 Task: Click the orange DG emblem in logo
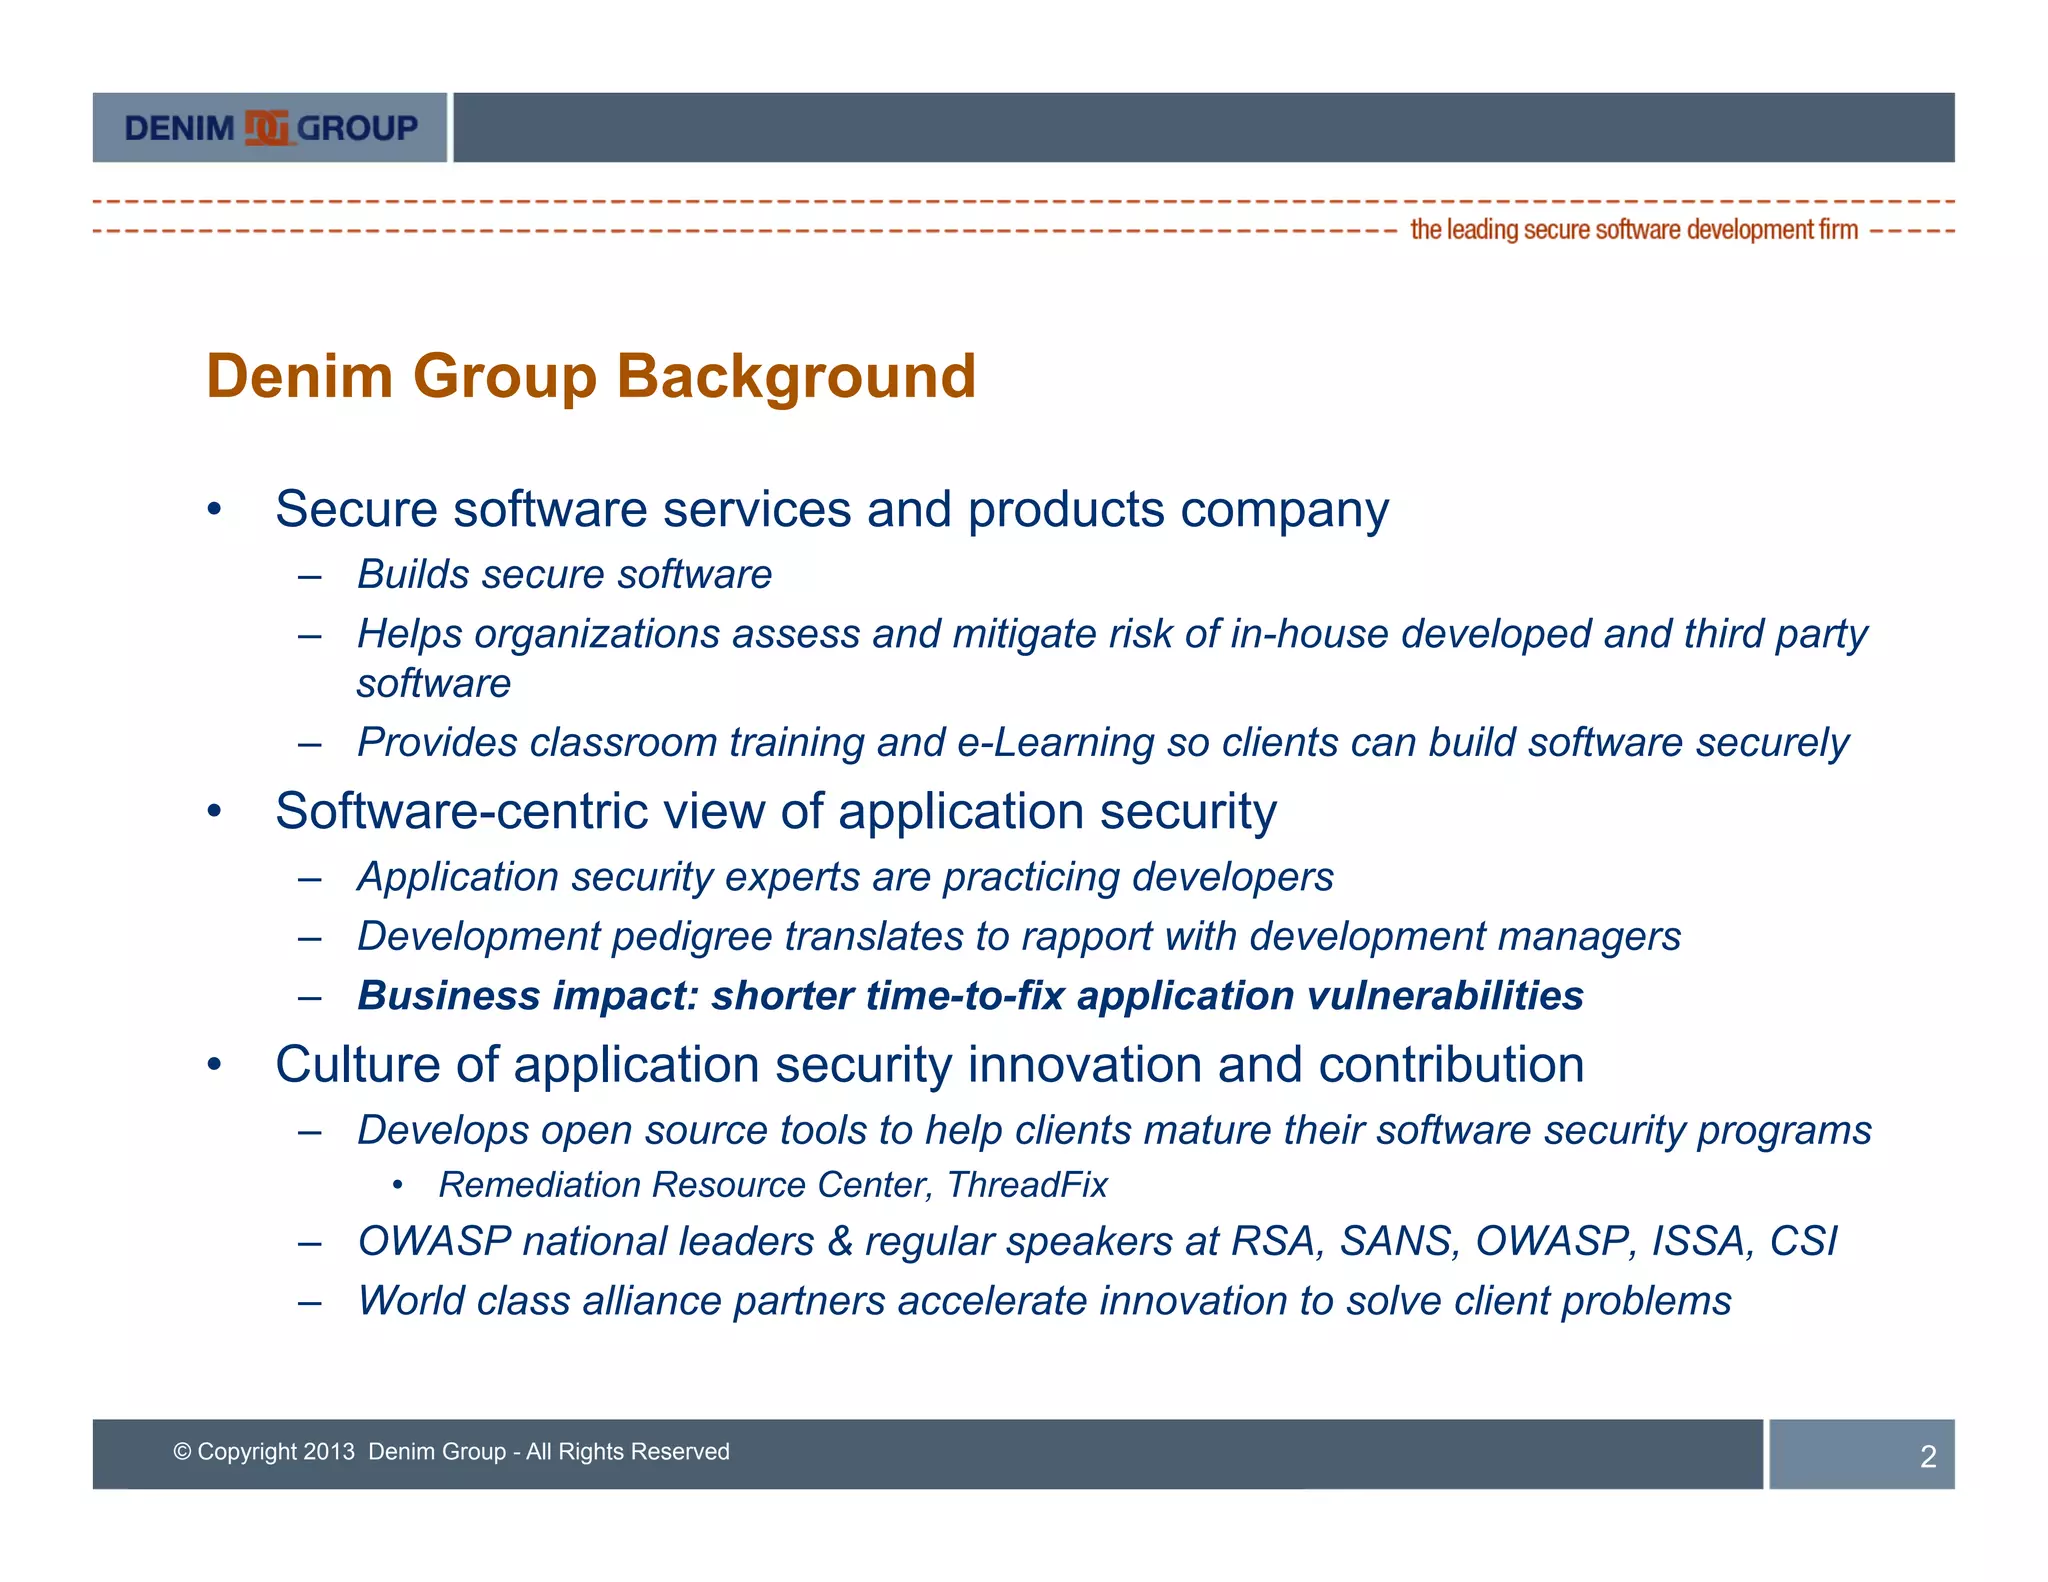pyautogui.click(x=268, y=128)
